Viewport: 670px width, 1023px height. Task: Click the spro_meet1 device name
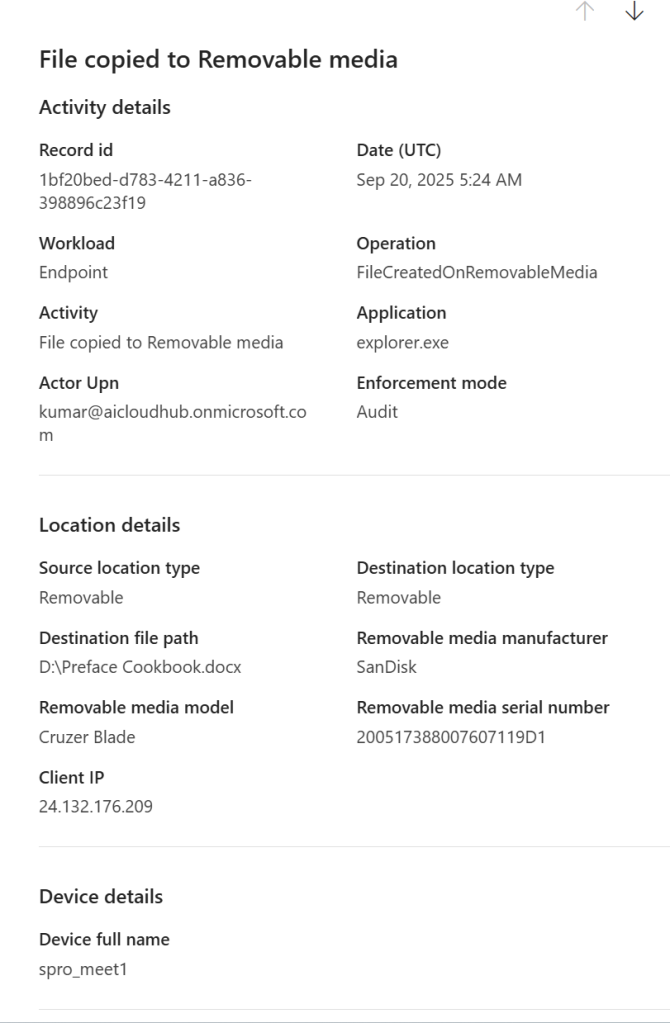coord(83,969)
